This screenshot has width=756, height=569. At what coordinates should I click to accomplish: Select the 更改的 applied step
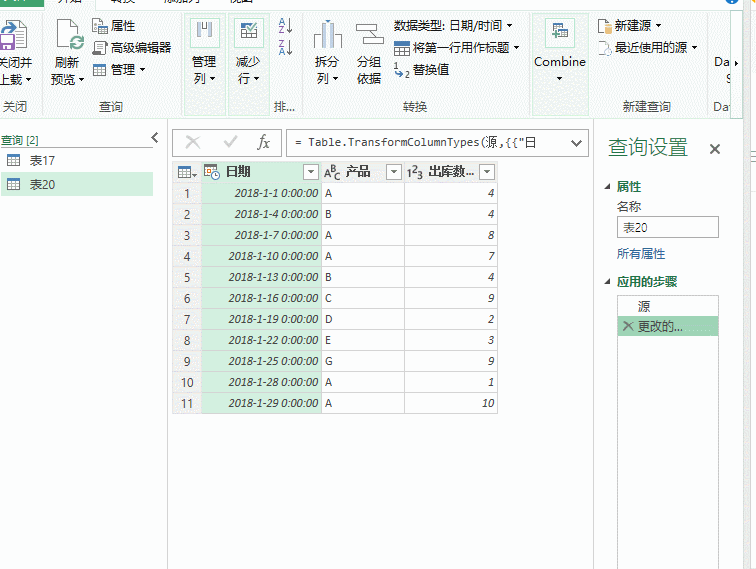point(668,326)
